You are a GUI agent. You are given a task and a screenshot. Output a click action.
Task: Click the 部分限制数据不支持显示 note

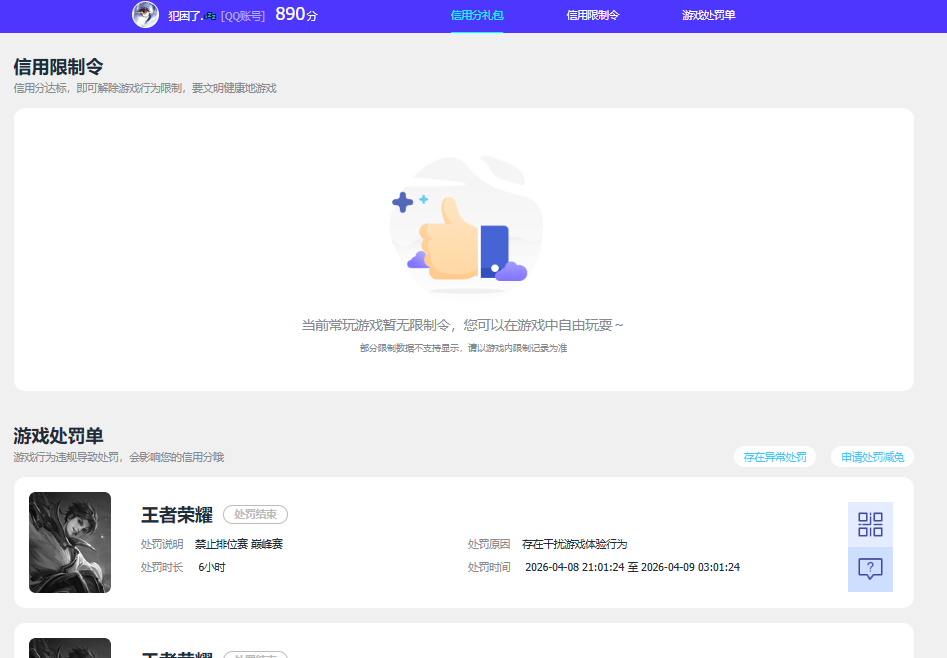pyautogui.click(x=463, y=348)
